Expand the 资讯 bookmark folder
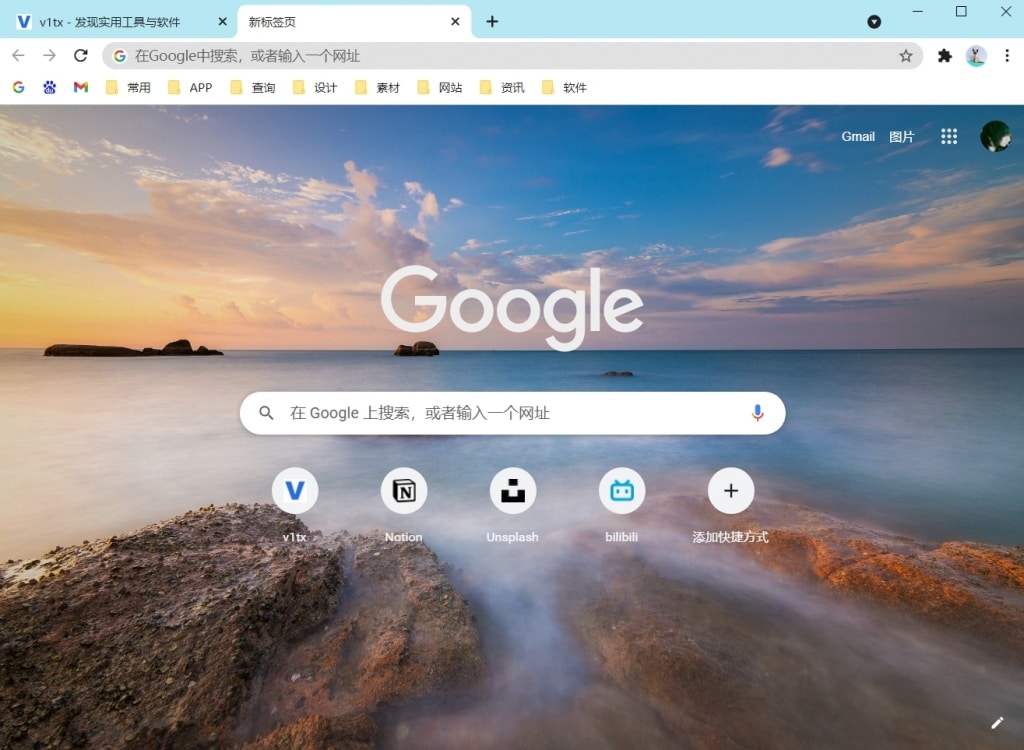 (502, 87)
